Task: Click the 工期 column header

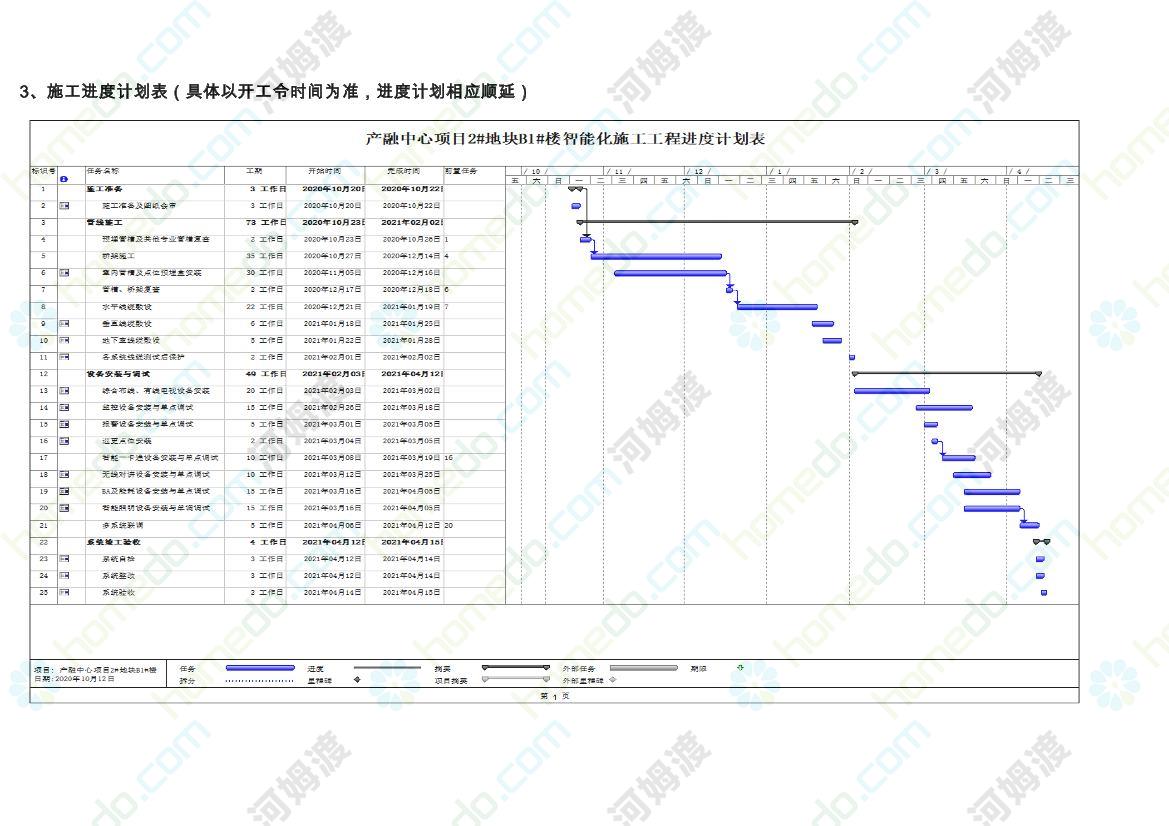Action: (254, 171)
